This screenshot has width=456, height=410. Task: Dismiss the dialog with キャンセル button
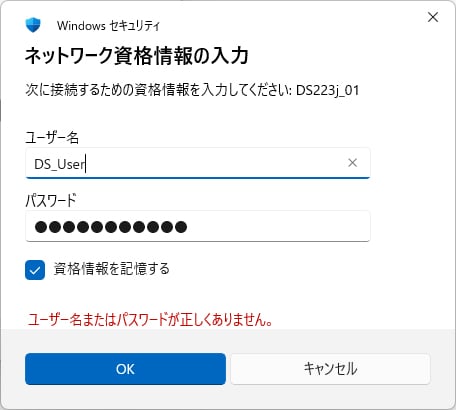330,369
